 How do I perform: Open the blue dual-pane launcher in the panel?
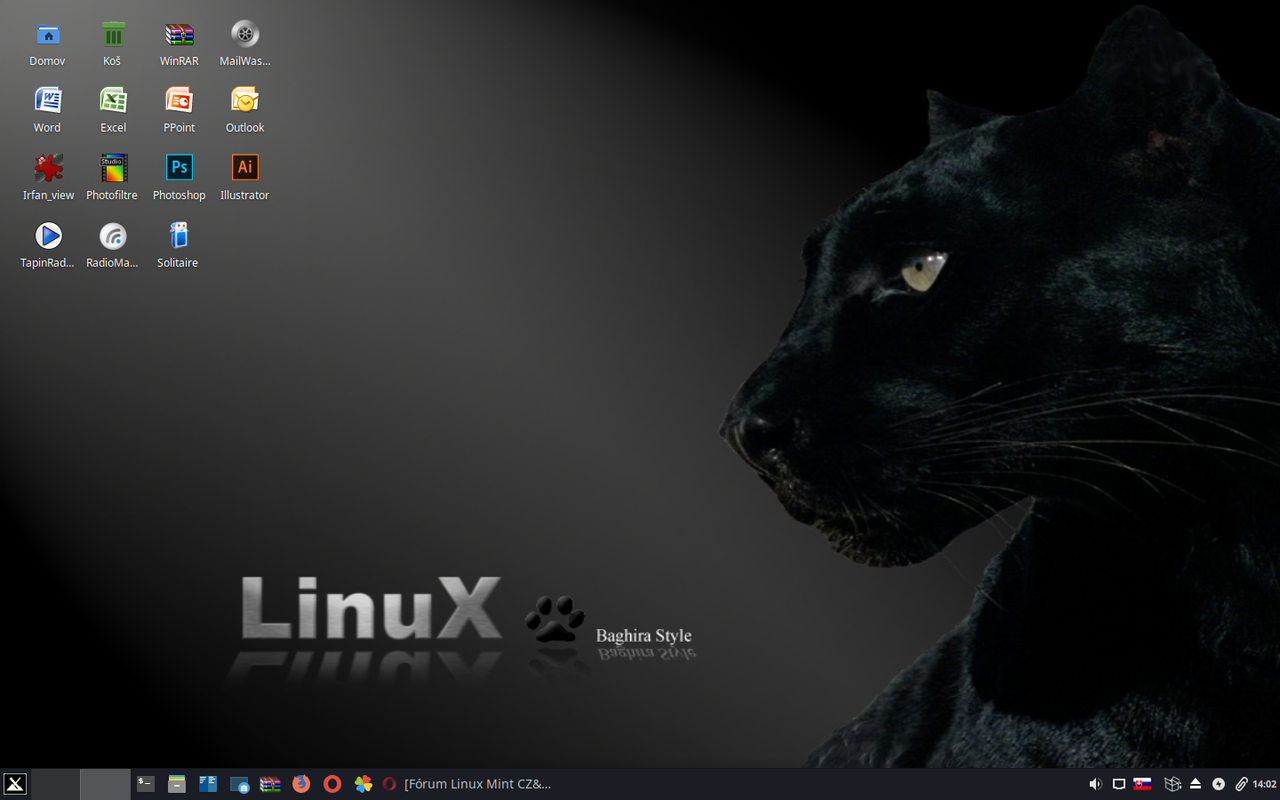click(208, 784)
